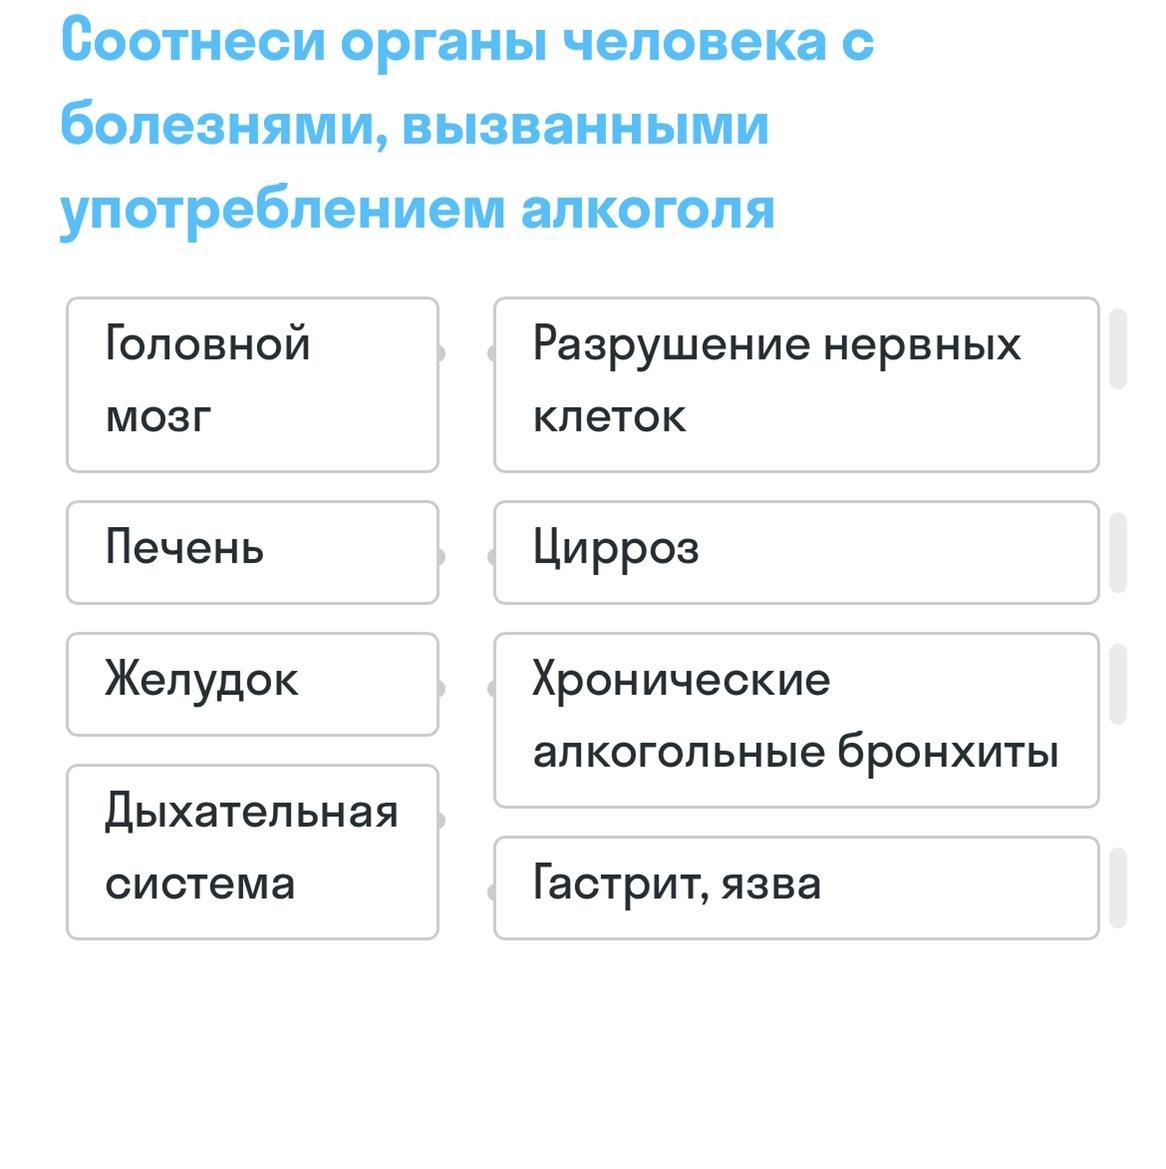Click connector dot left of Хронические алкогольные бронхиты

click(x=493, y=688)
